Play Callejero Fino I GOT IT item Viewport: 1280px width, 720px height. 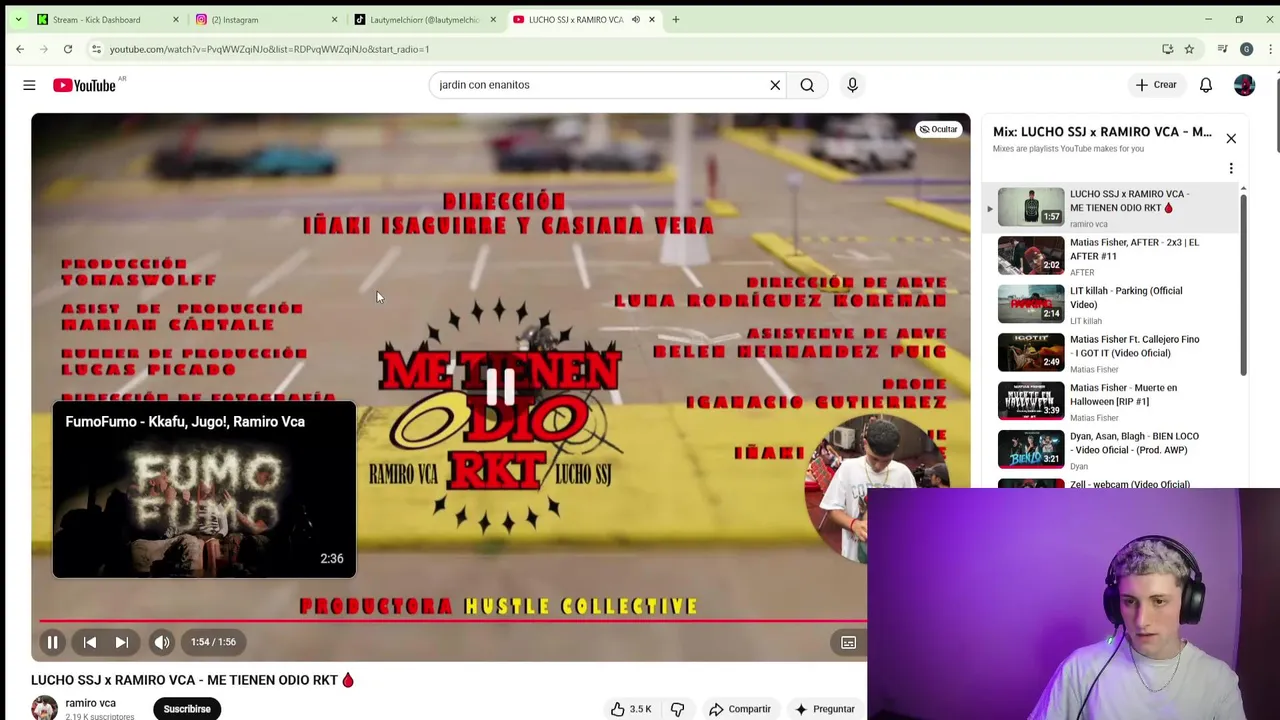tap(1110, 353)
